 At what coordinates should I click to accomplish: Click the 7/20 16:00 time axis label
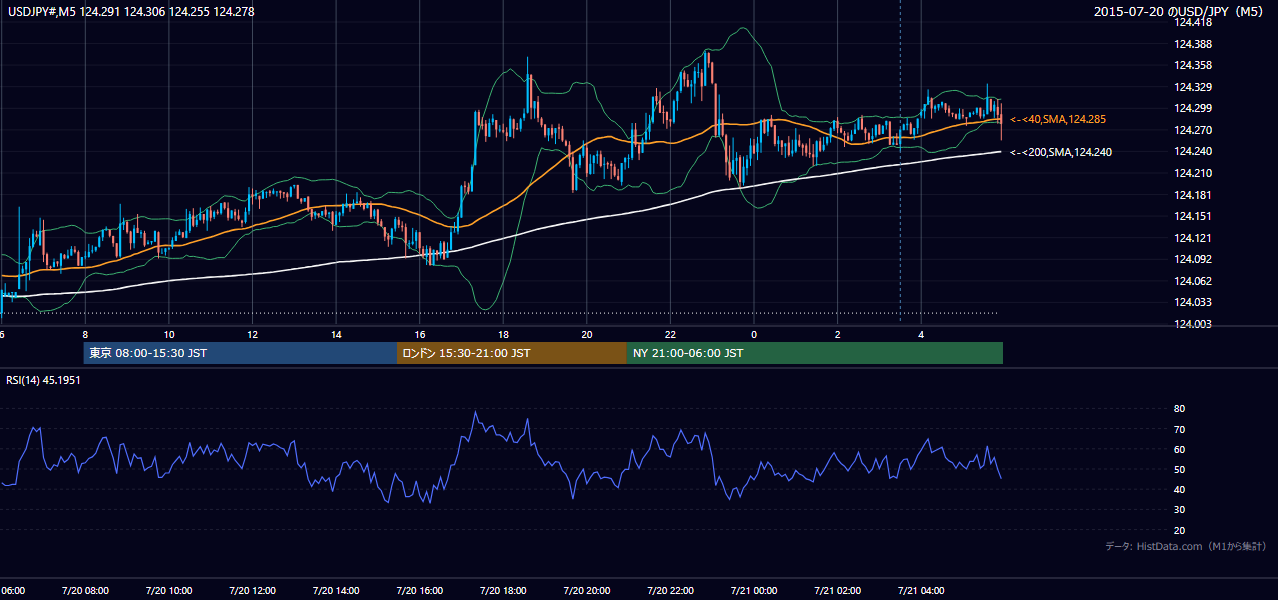point(419,591)
